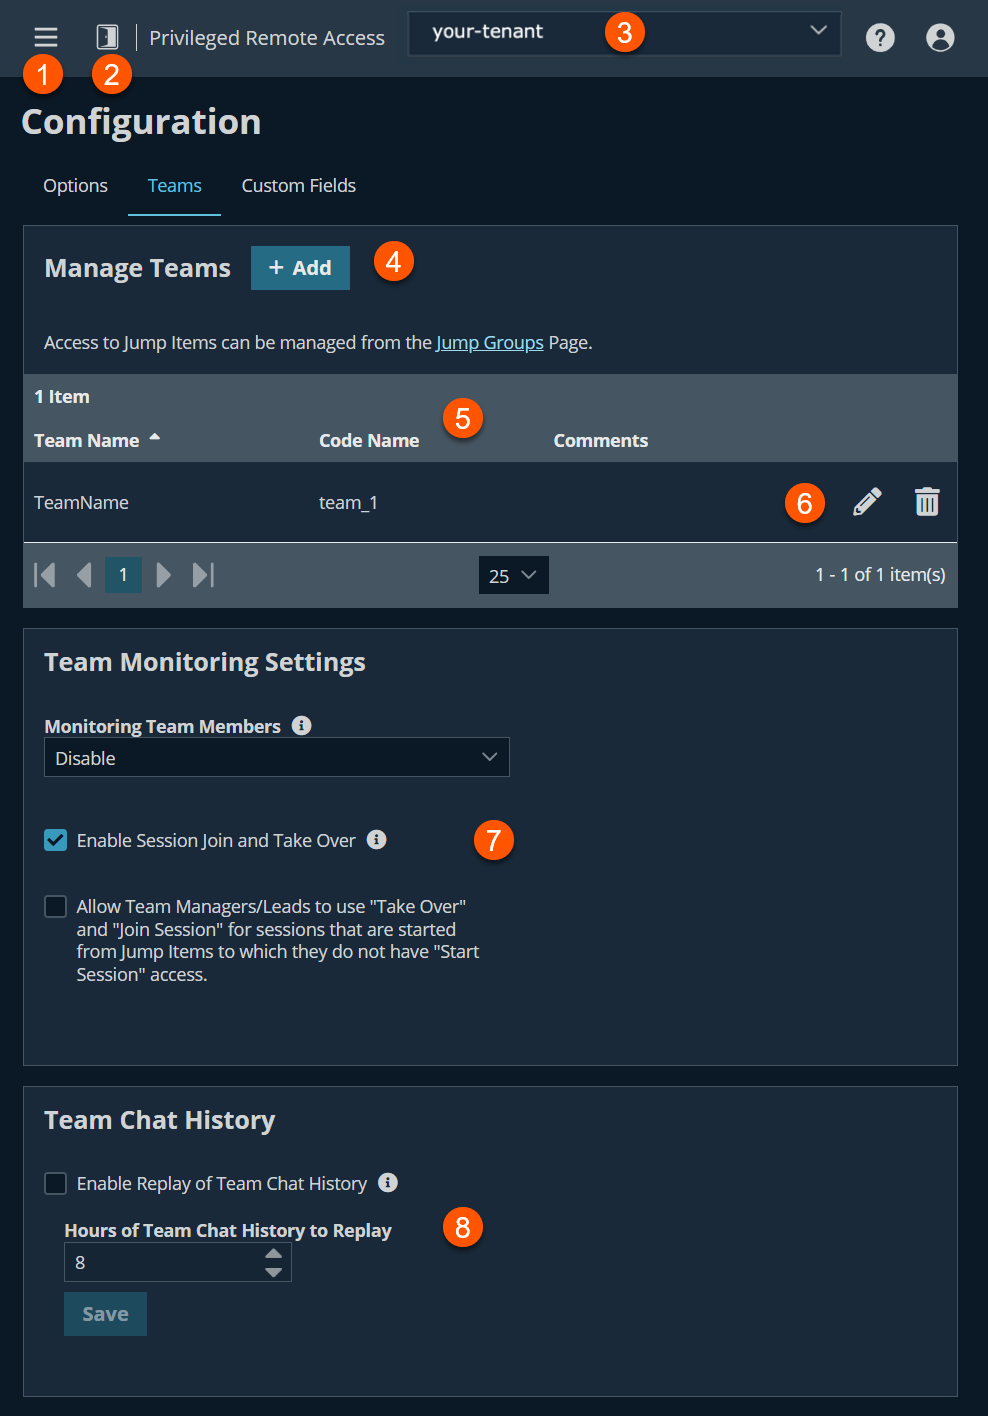Select page 1 in pagination

click(x=123, y=575)
